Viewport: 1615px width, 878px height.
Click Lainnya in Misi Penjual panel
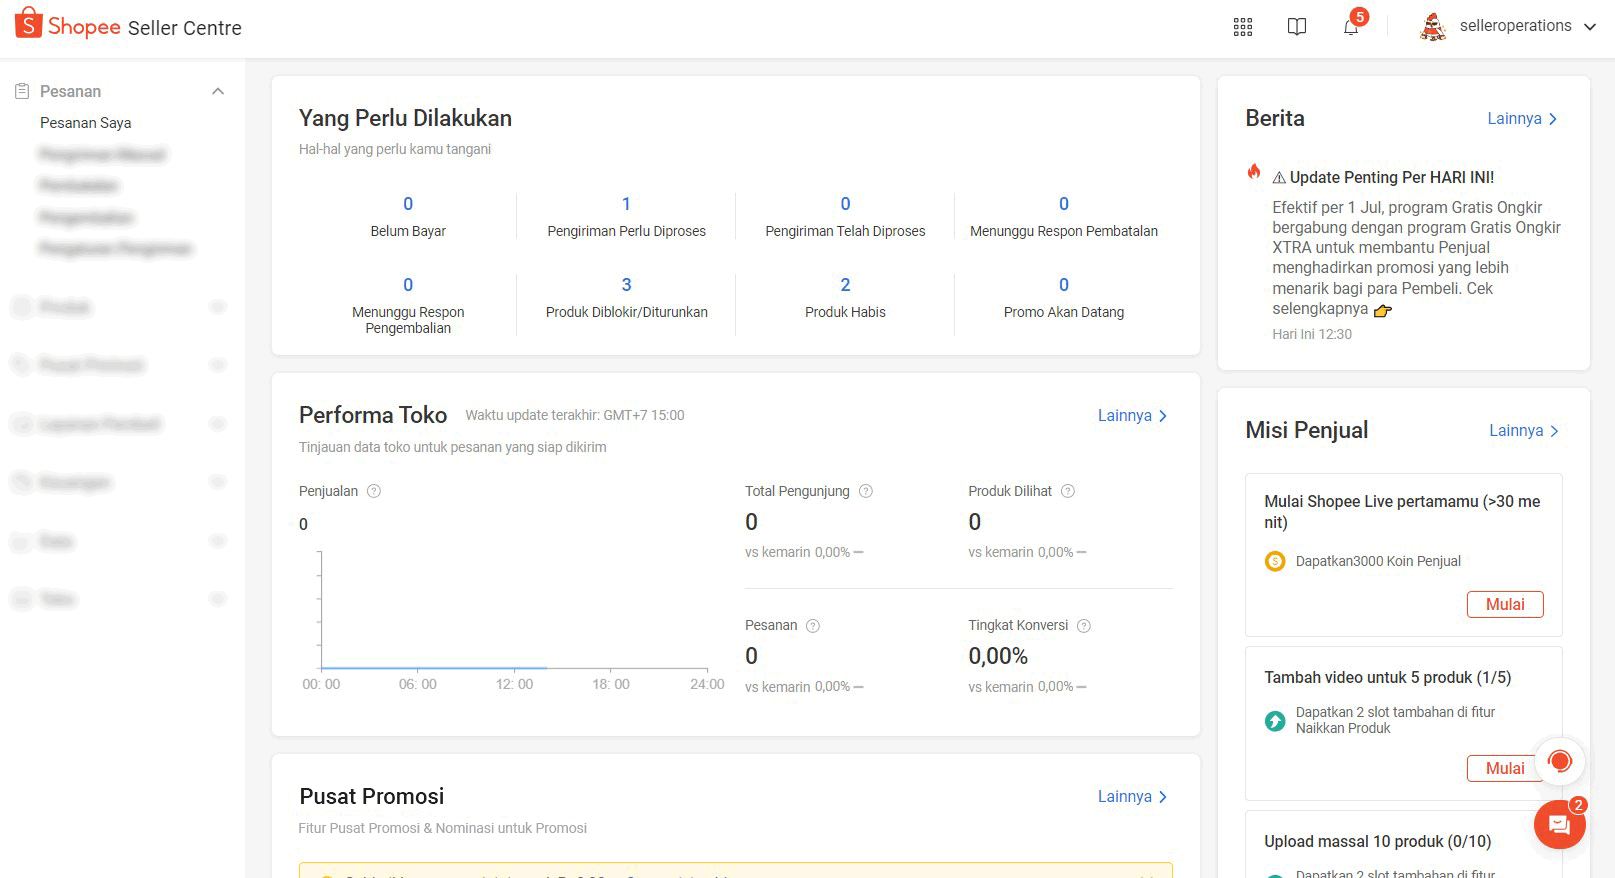(x=1524, y=430)
